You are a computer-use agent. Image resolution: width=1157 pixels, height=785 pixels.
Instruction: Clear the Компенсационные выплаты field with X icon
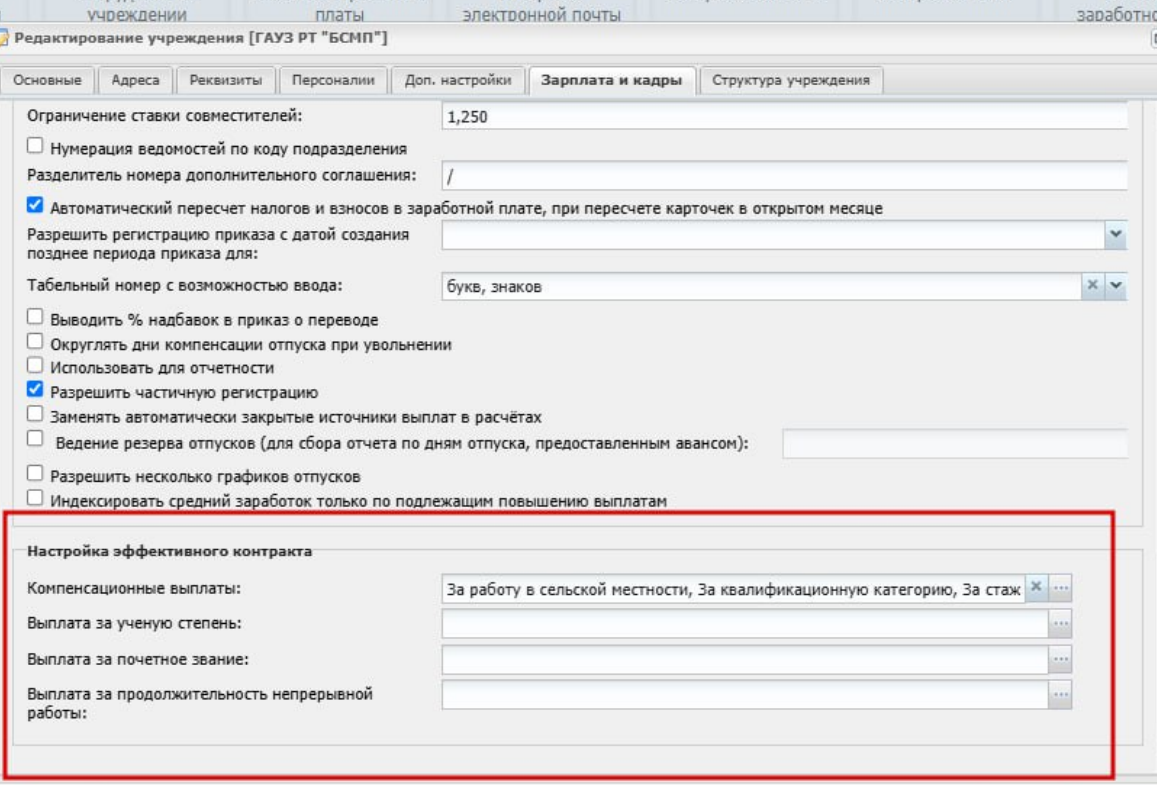(1036, 588)
